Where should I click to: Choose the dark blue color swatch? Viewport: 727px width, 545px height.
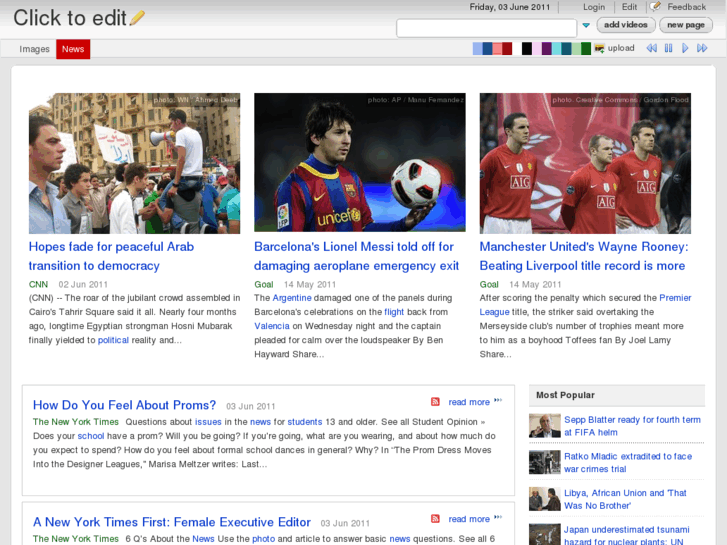[x=487, y=48]
